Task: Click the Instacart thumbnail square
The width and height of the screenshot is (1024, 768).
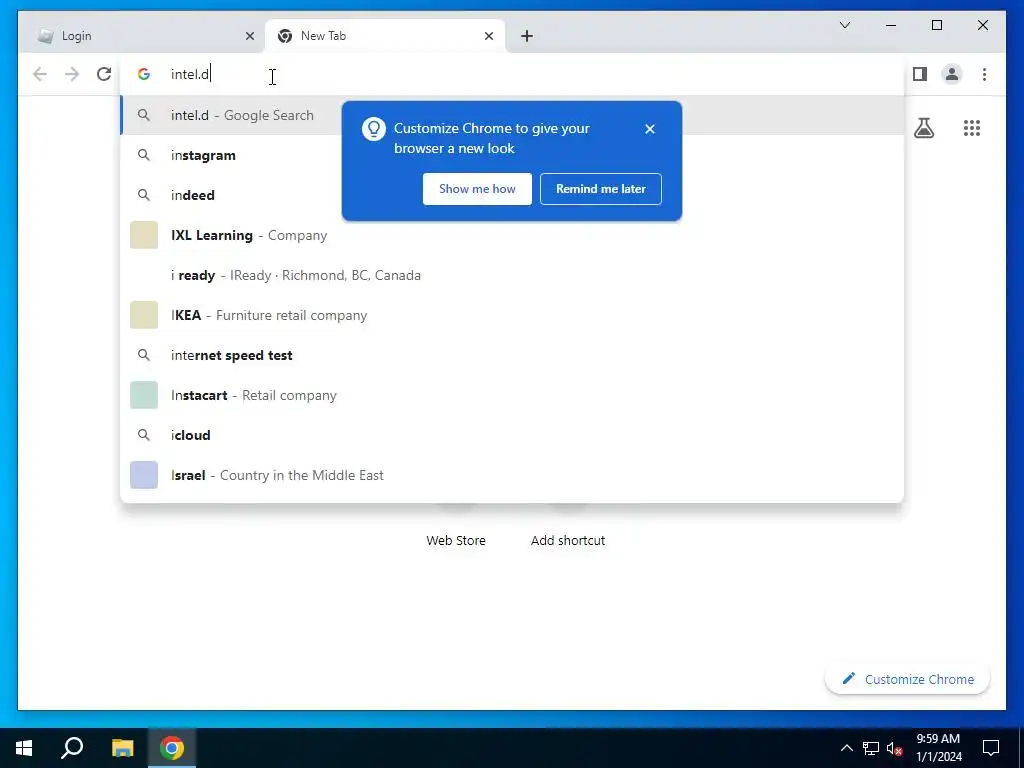Action: point(144,395)
